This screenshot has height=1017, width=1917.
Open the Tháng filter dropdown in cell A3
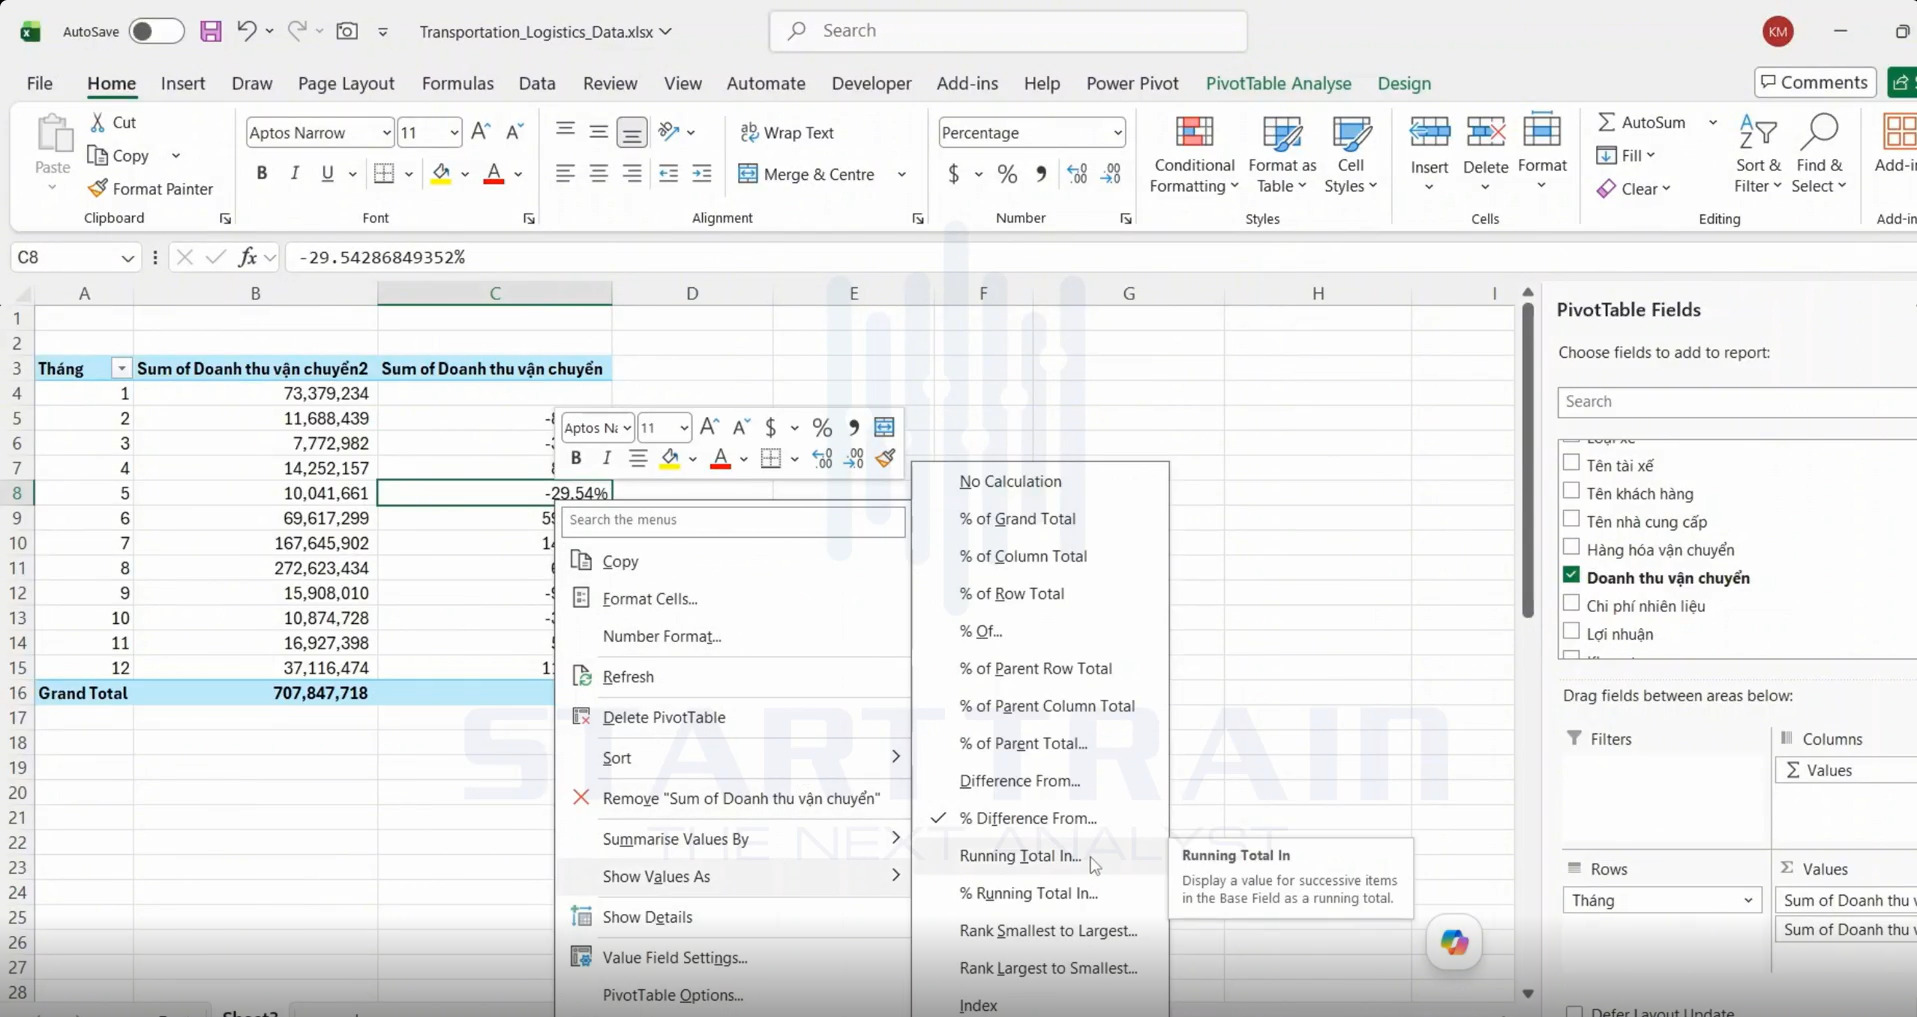121,369
